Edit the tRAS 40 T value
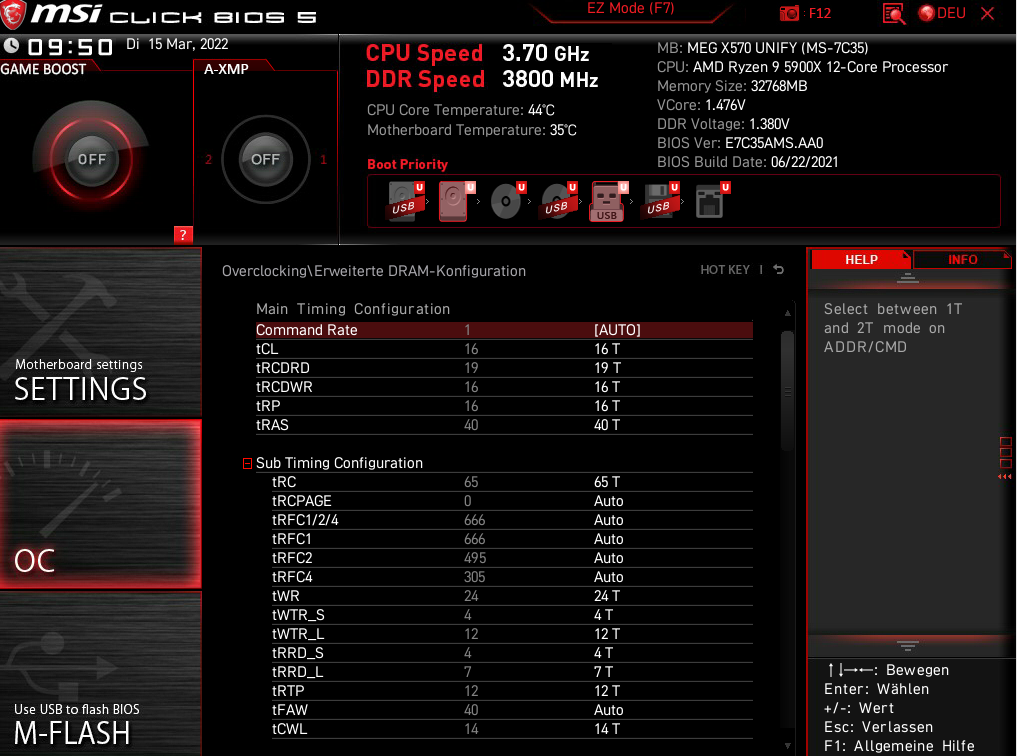 pos(607,425)
